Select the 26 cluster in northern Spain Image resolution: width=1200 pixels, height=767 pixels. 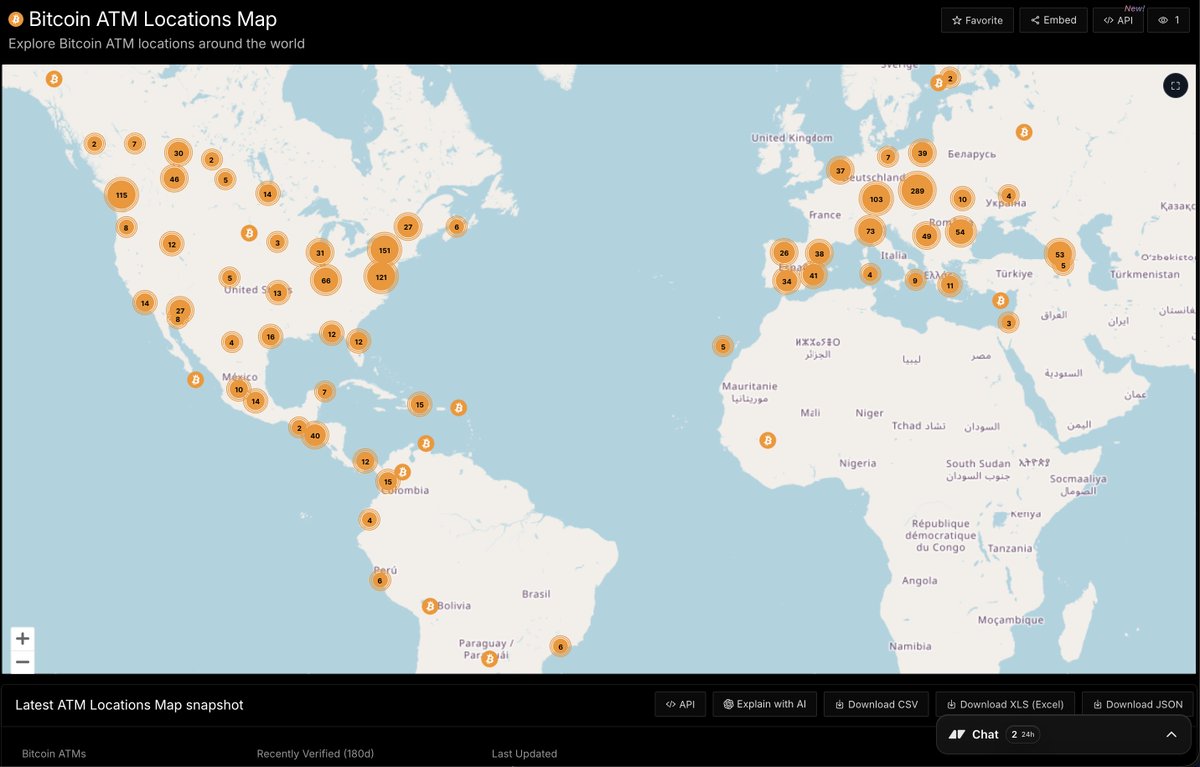coord(784,253)
